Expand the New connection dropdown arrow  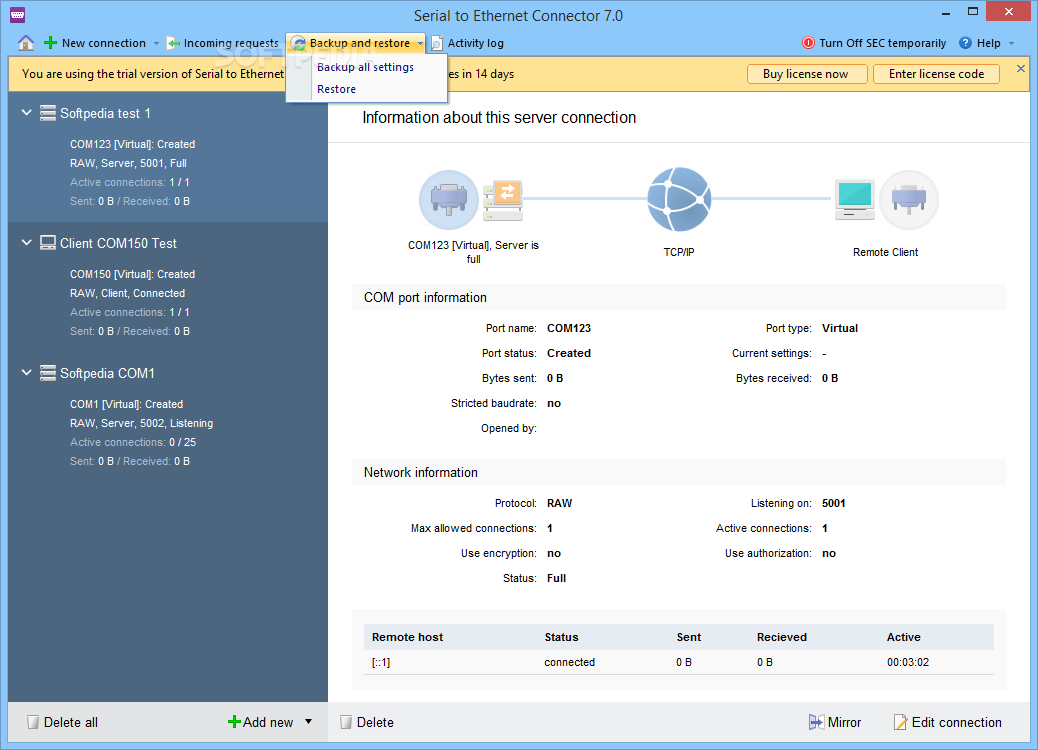coord(156,44)
